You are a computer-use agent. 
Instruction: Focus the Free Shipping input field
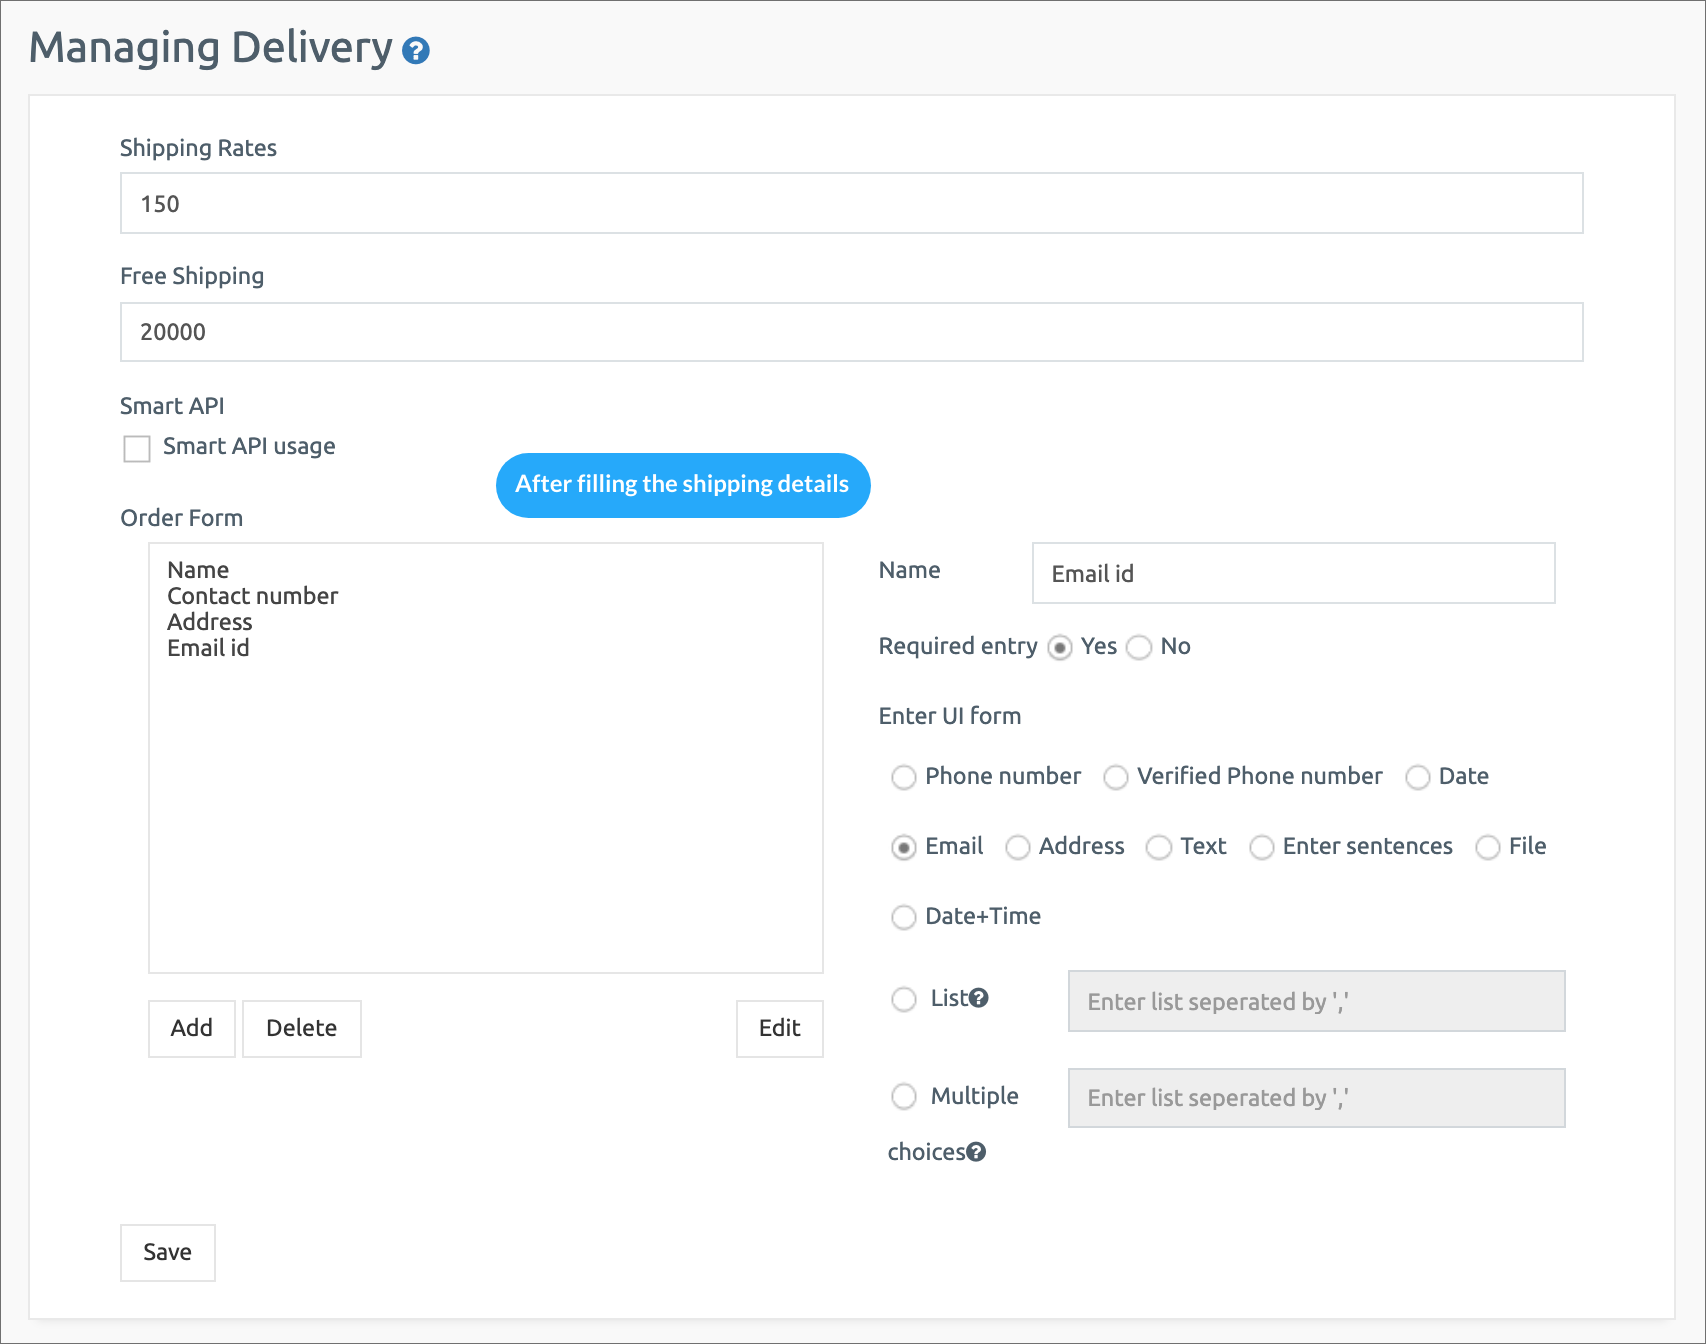(851, 332)
